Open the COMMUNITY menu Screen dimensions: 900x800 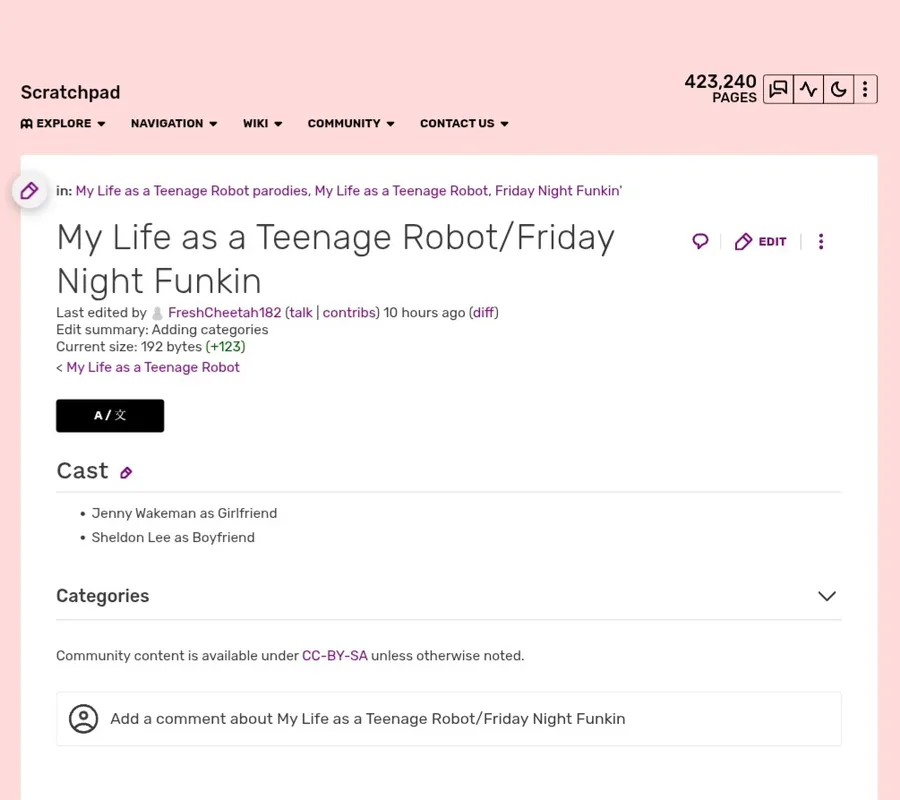point(351,123)
